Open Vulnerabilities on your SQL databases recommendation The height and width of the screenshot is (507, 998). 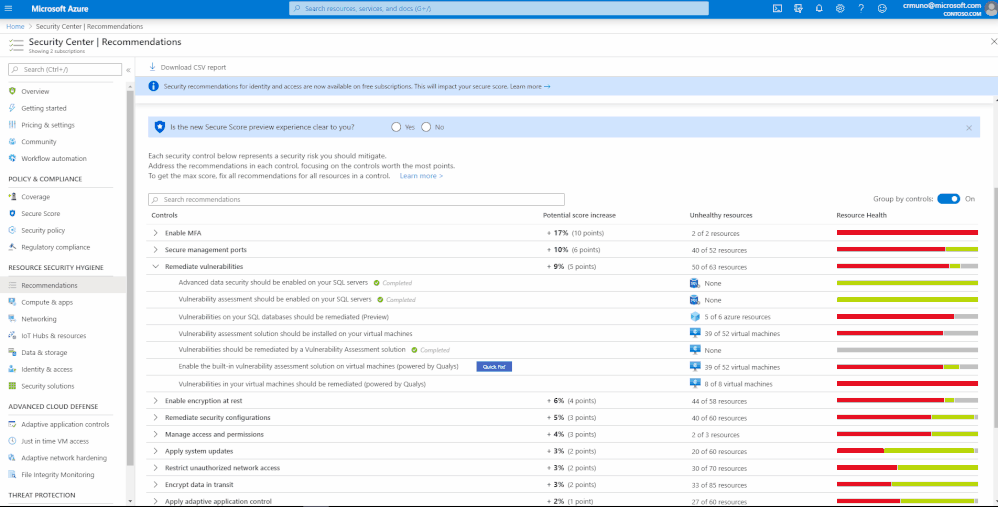[283, 317]
